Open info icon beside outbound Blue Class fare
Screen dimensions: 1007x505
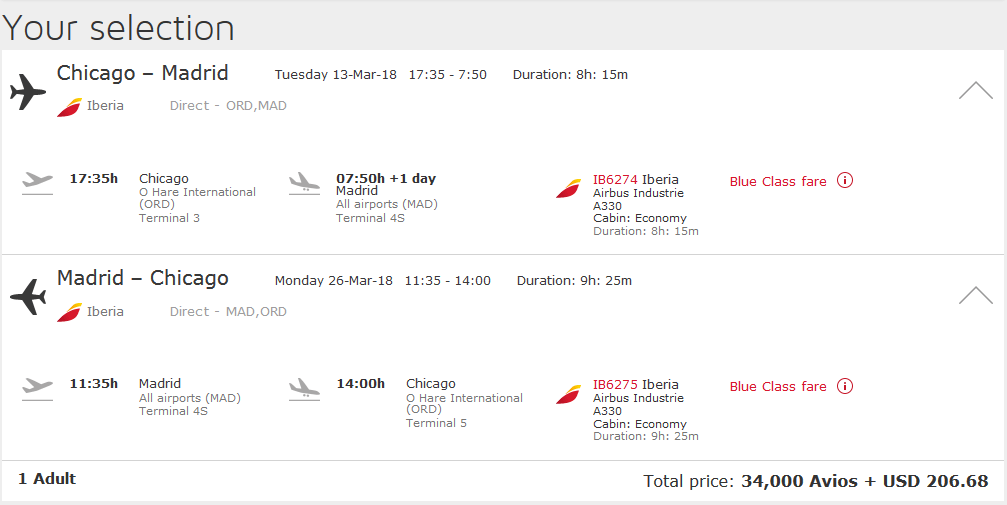tap(845, 181)
